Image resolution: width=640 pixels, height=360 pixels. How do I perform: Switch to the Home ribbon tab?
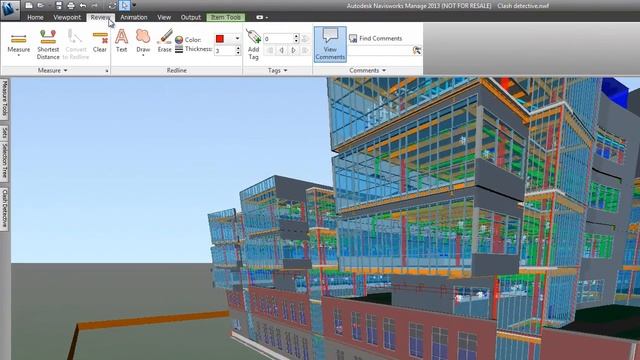[35, 18]
